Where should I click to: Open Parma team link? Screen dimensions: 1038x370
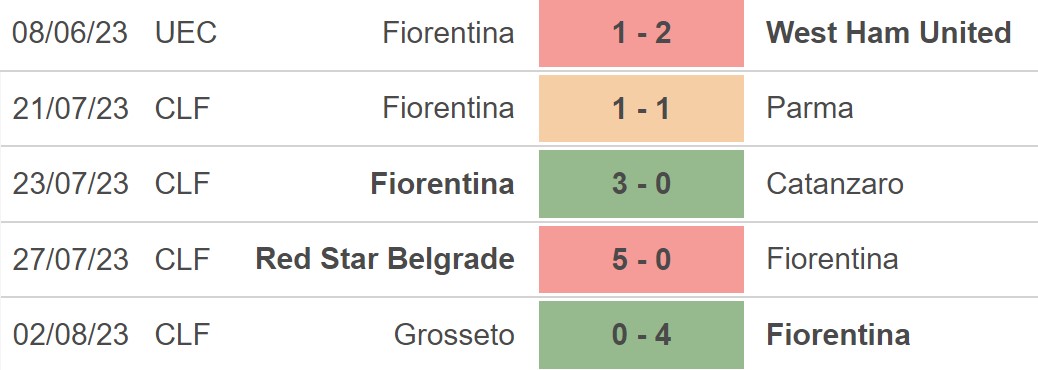810,108
